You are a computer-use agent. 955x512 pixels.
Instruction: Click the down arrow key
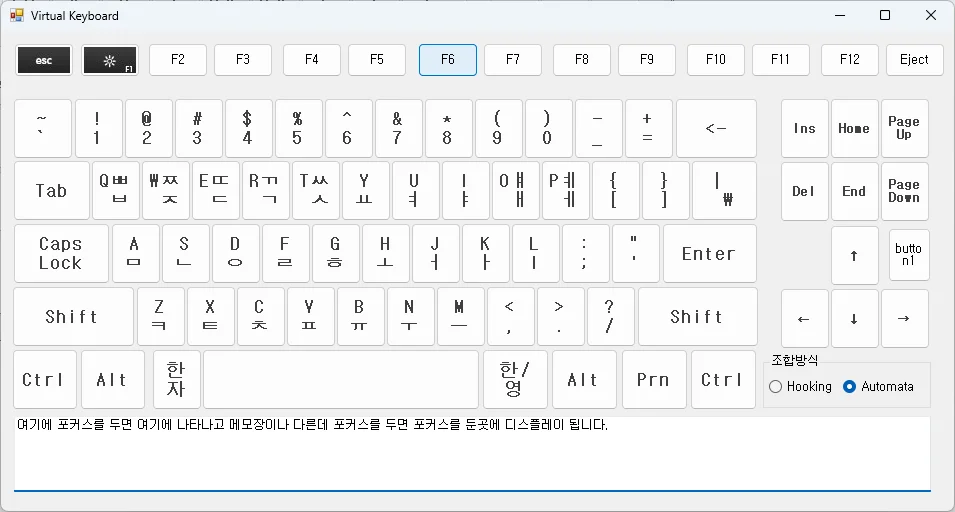pyautogui.click(x=855, y=318)
